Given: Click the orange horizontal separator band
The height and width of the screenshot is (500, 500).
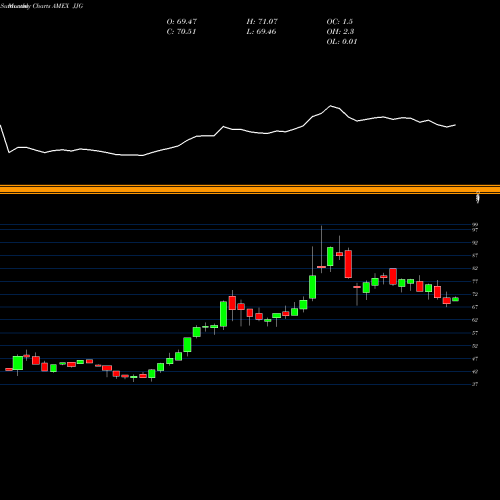Looking at the screenshot, I should pos(250,189).
